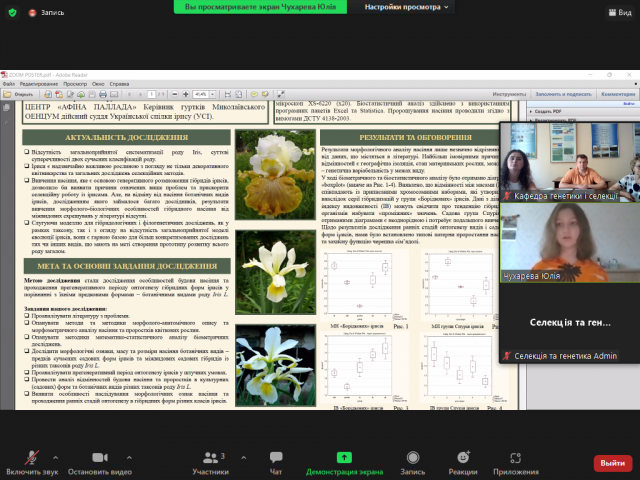Select Кафедра генетики і селекції video tile
The width and height of the screenshot is (640, 480).
570,162
